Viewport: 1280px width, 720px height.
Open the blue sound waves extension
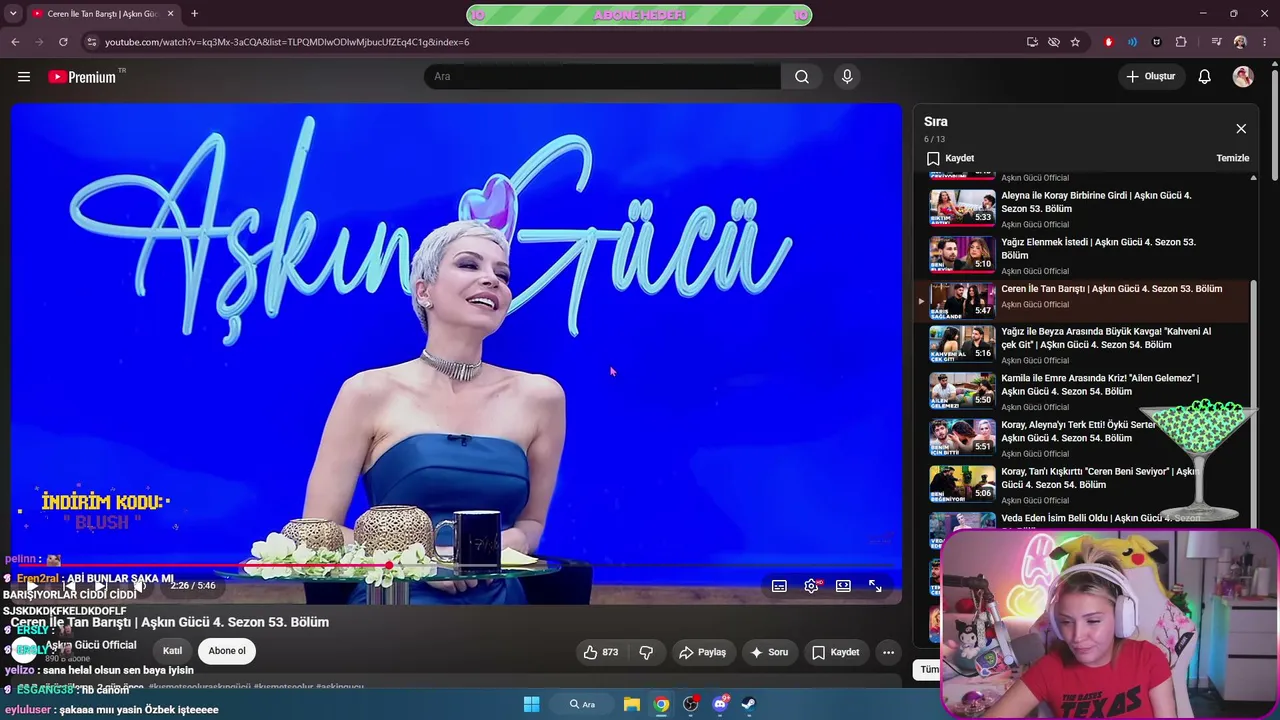1132,42
